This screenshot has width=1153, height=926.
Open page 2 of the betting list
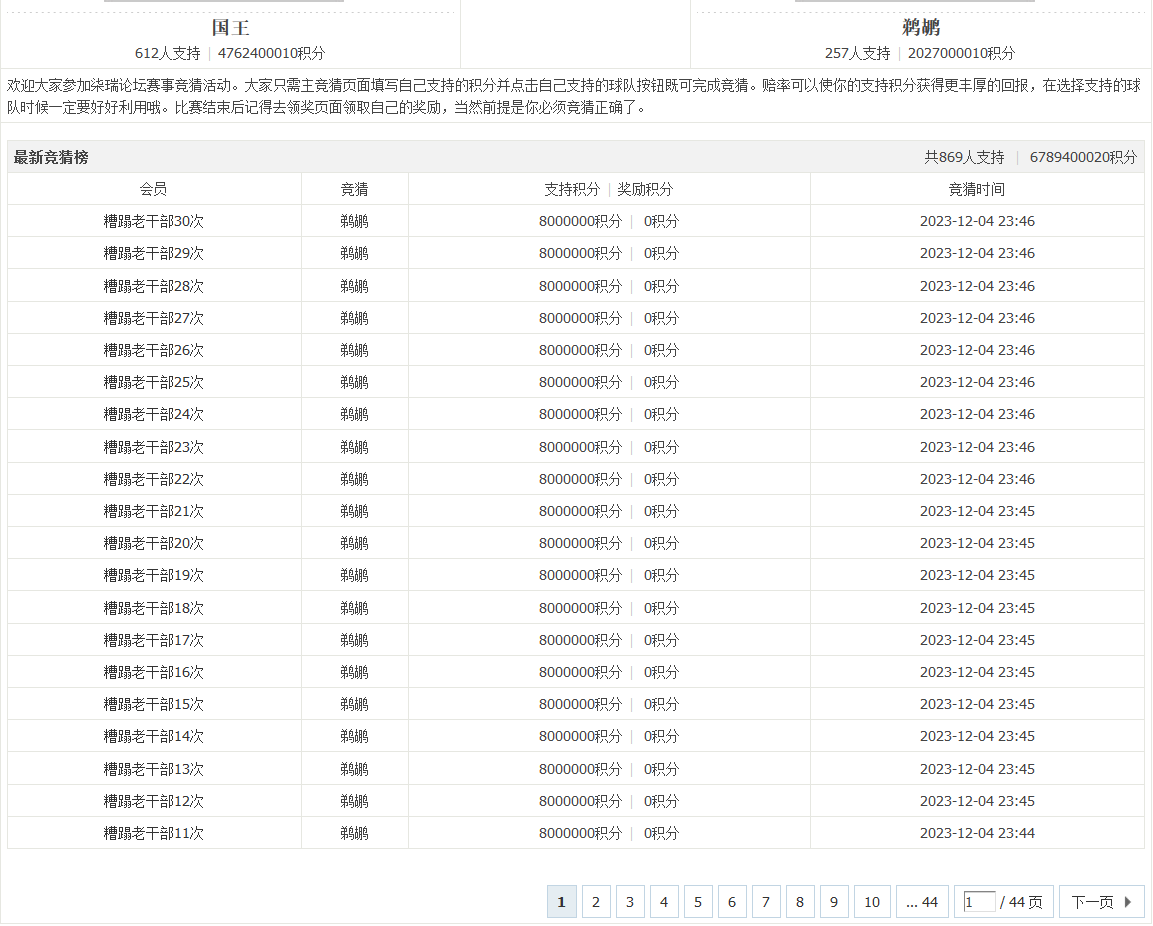coord(596,901)
